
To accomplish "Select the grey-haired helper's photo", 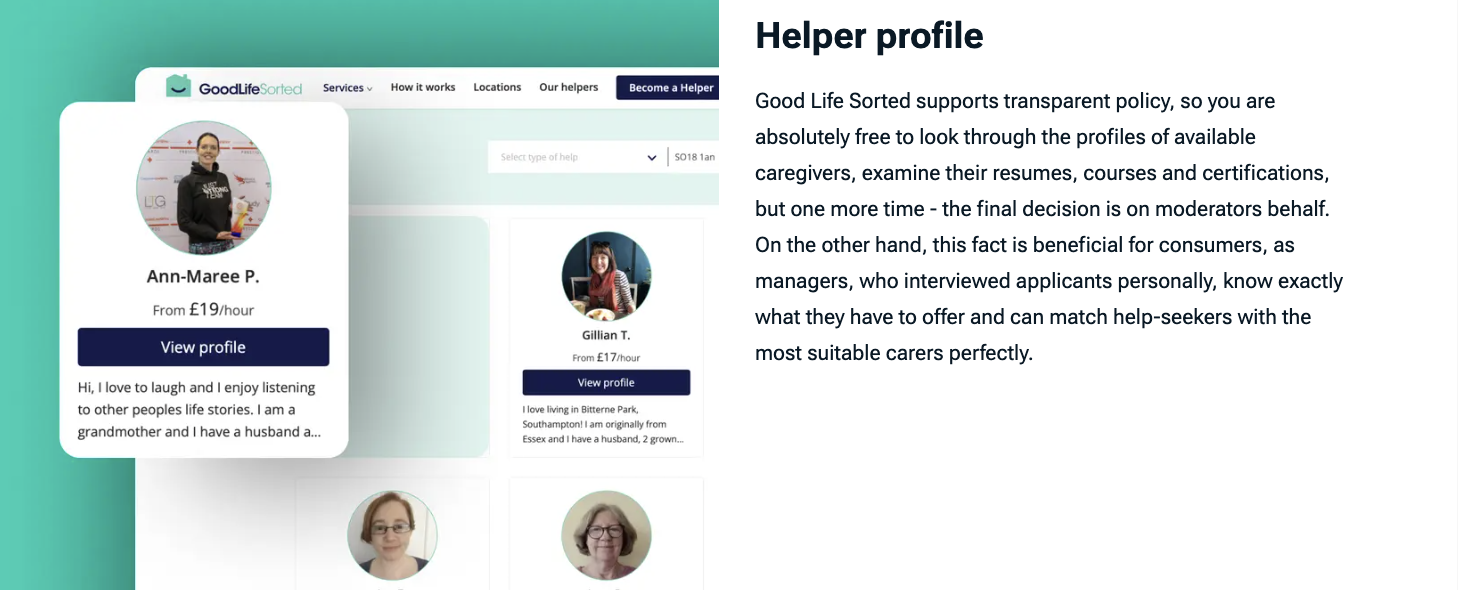I will [606, 535].
